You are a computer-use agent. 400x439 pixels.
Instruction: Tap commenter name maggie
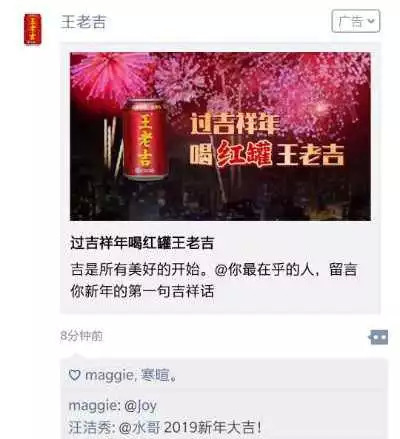[x=92, y=406]
